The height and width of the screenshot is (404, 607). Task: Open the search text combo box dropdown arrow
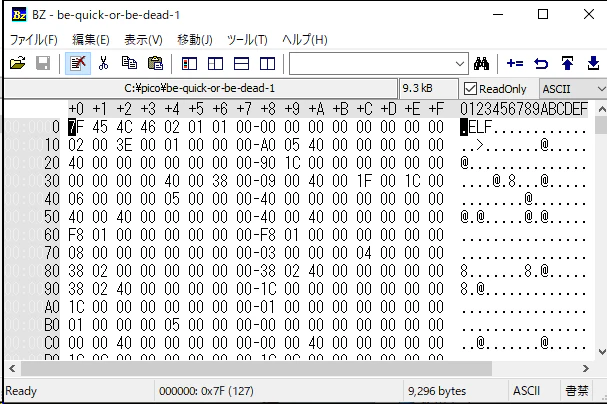[460, 64]
